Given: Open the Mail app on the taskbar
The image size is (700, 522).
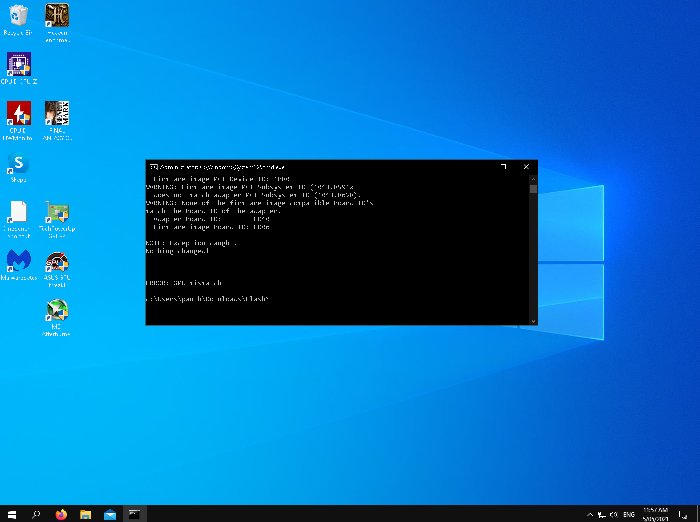Looking at the screenshot, I should click(x=110, y=514).
